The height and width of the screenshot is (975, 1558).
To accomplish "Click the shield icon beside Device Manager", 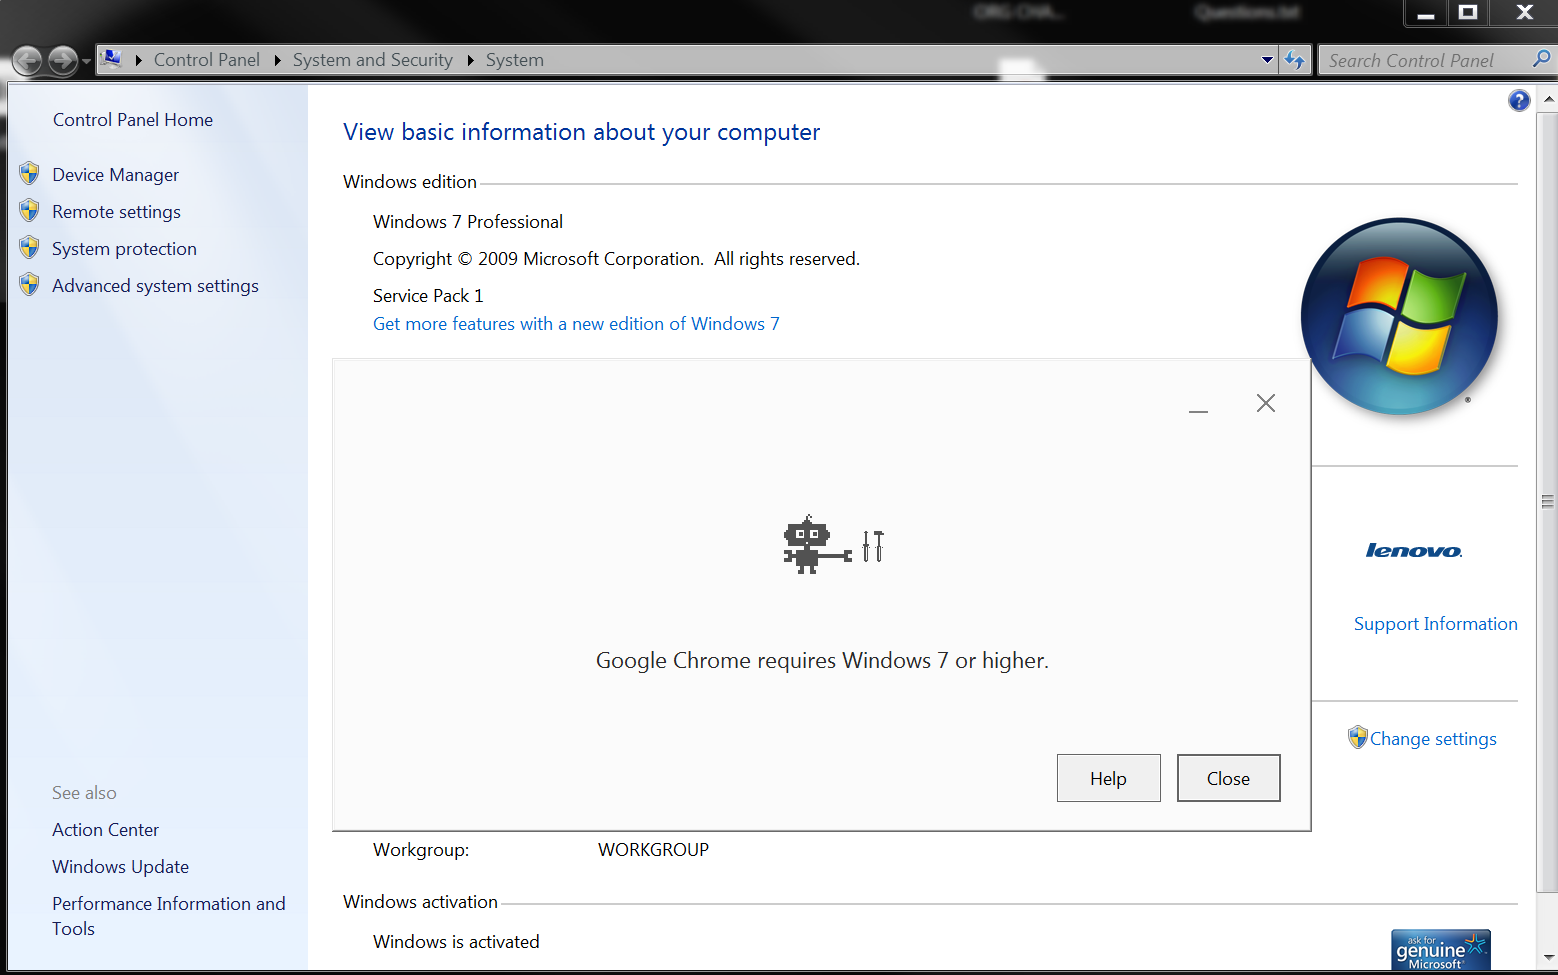I will point(29,174).
